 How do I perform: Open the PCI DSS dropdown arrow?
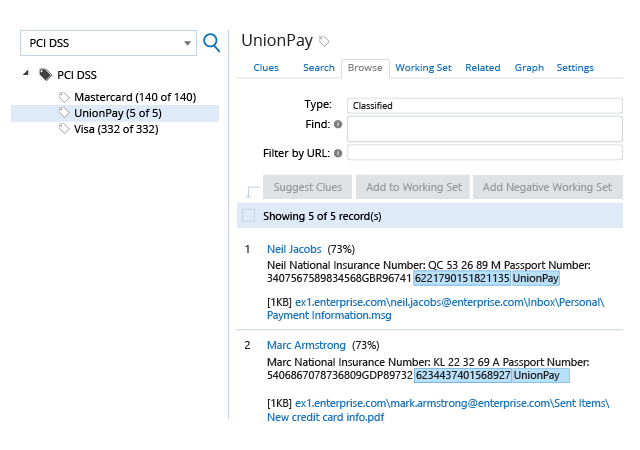(187, 43)
